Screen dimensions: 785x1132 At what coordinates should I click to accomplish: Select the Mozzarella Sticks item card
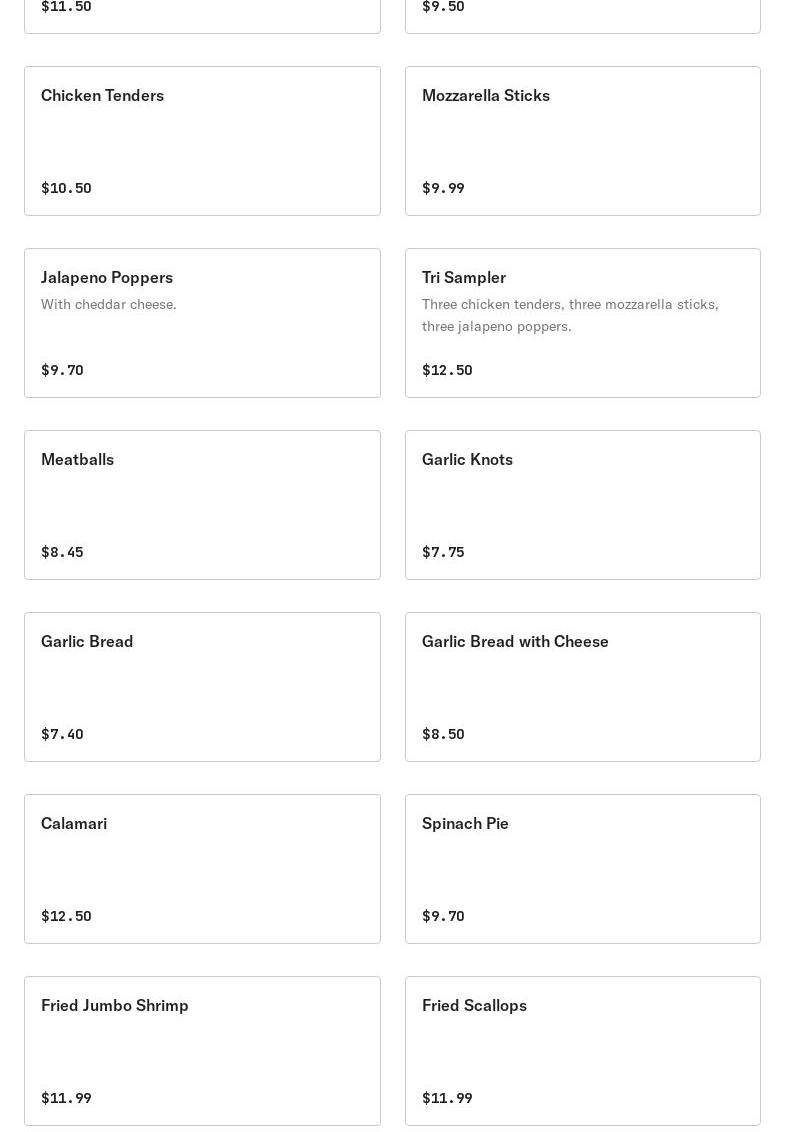tap(582, 141)
